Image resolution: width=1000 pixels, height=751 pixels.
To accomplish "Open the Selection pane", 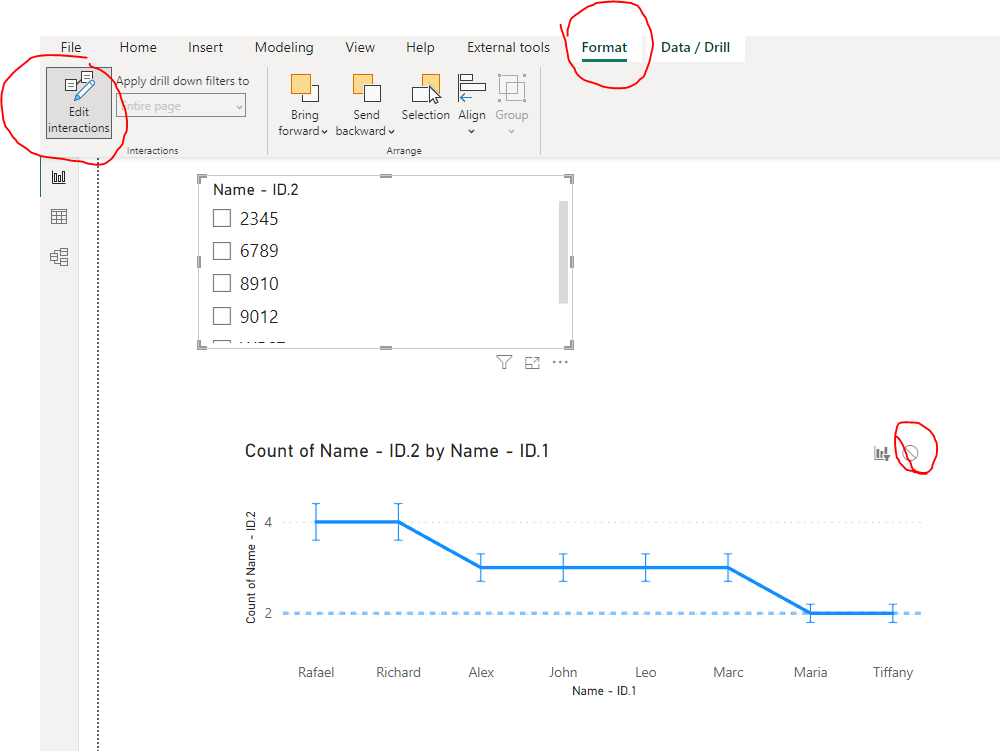I will click(x=425, y=98).
